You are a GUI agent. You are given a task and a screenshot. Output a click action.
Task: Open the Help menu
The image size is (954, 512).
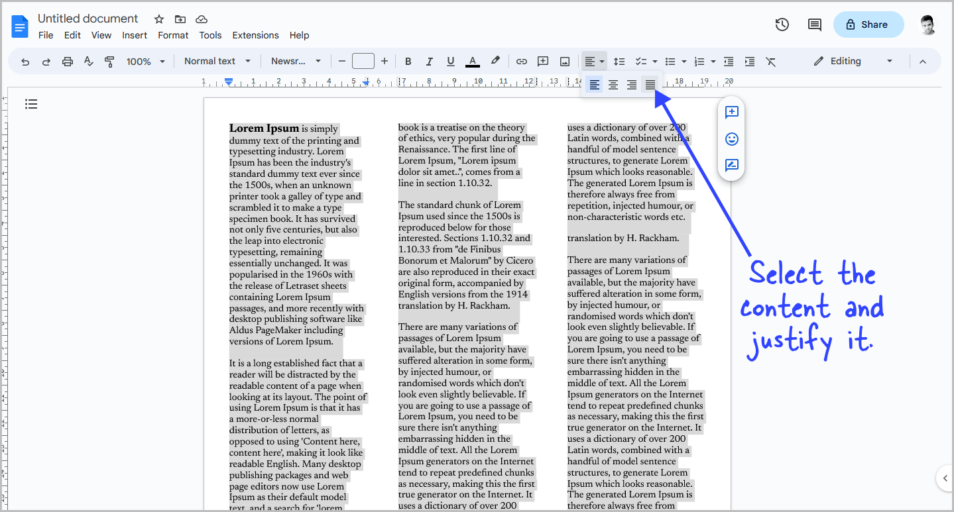click(x=299, y=35)
